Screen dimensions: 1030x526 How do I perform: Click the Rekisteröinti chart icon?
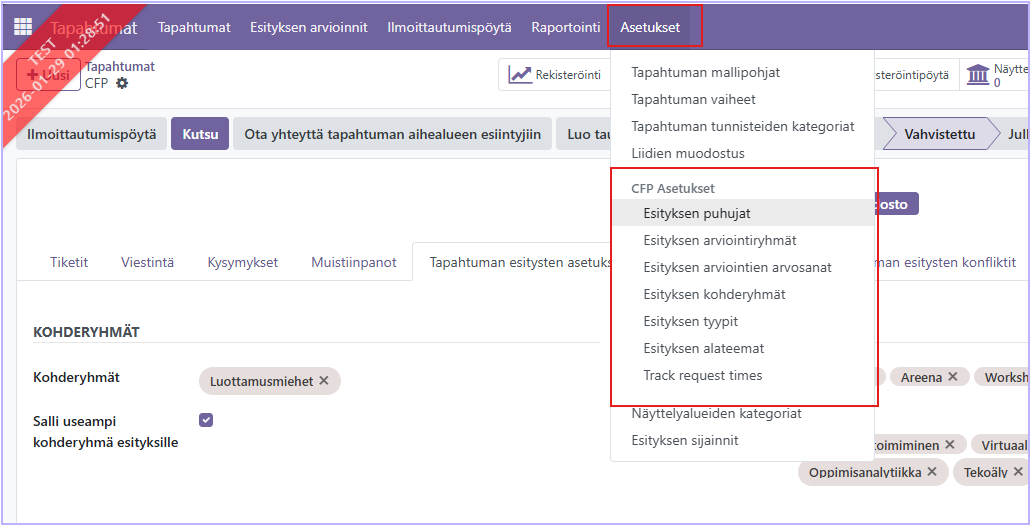(520, 75)
